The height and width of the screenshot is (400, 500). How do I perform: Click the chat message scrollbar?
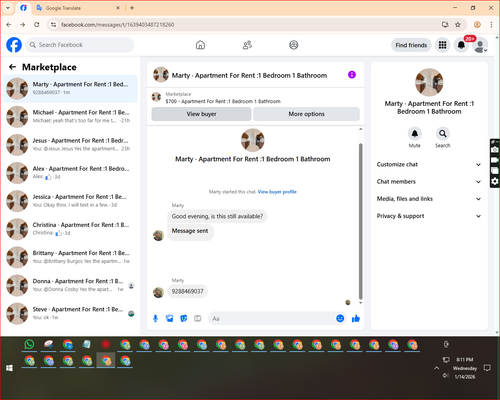tap(360, 222)
